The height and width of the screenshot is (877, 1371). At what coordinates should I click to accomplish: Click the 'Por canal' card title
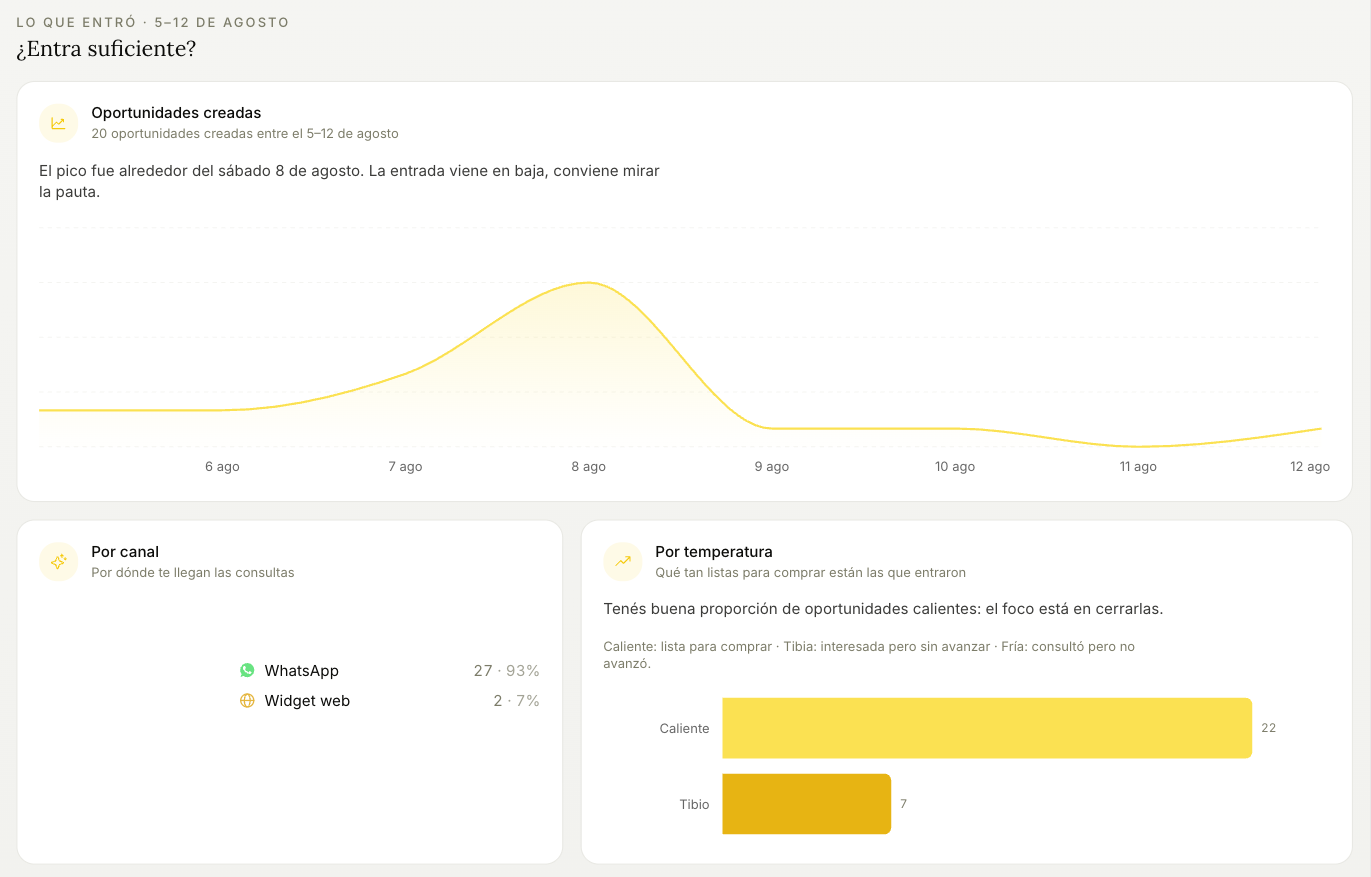click(x=125, y=552)
